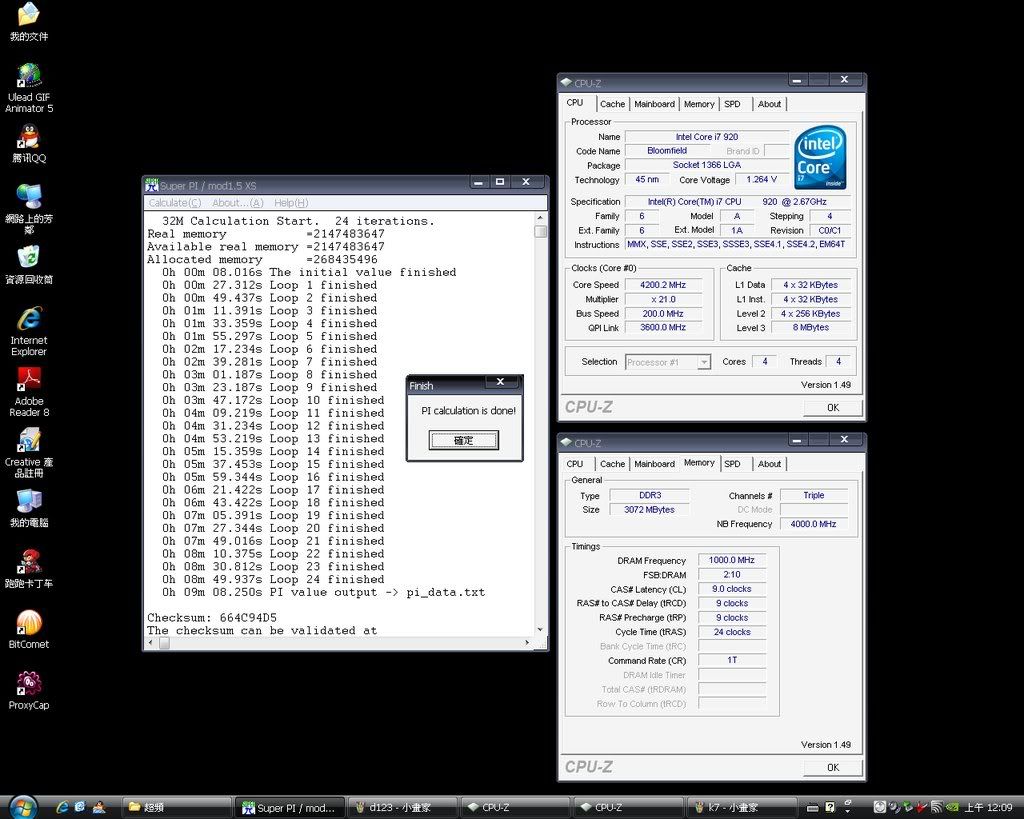This screenshot has height=819, width=1024.
Task: Click Super PI scroll down arrow
Action: [x=540, y=630]
